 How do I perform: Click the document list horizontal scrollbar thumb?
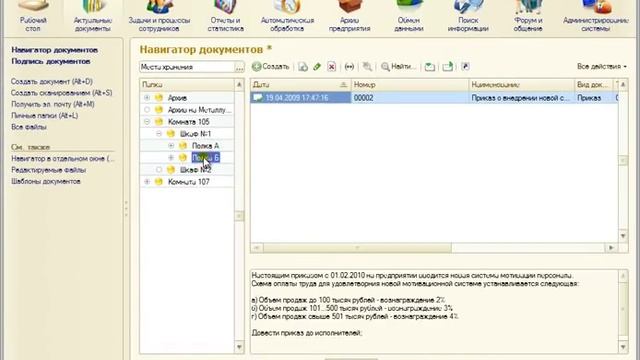click(x=357, y=248)
